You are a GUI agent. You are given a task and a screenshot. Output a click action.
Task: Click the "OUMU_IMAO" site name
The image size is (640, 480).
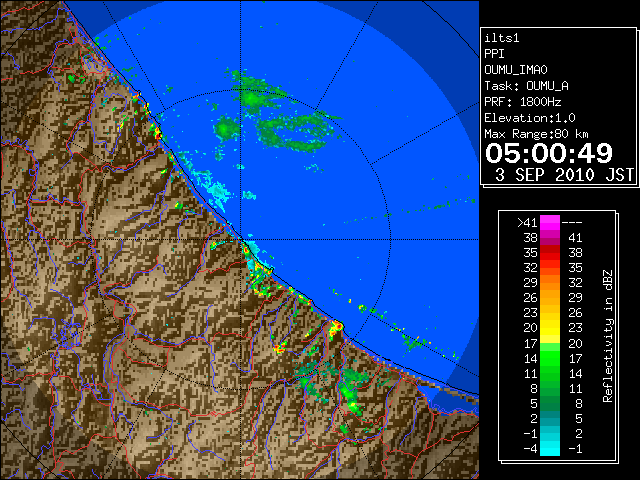coord(516,70)
